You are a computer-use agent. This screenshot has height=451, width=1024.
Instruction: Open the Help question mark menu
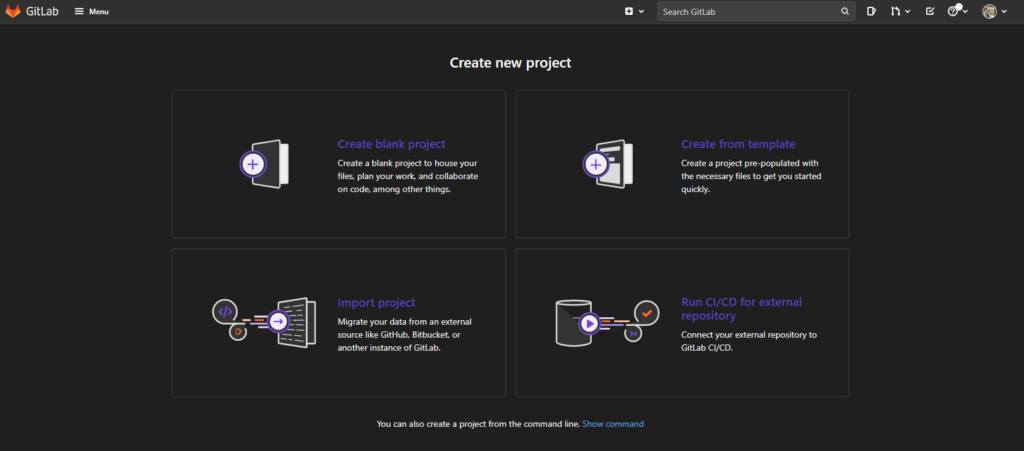(957, 12)
